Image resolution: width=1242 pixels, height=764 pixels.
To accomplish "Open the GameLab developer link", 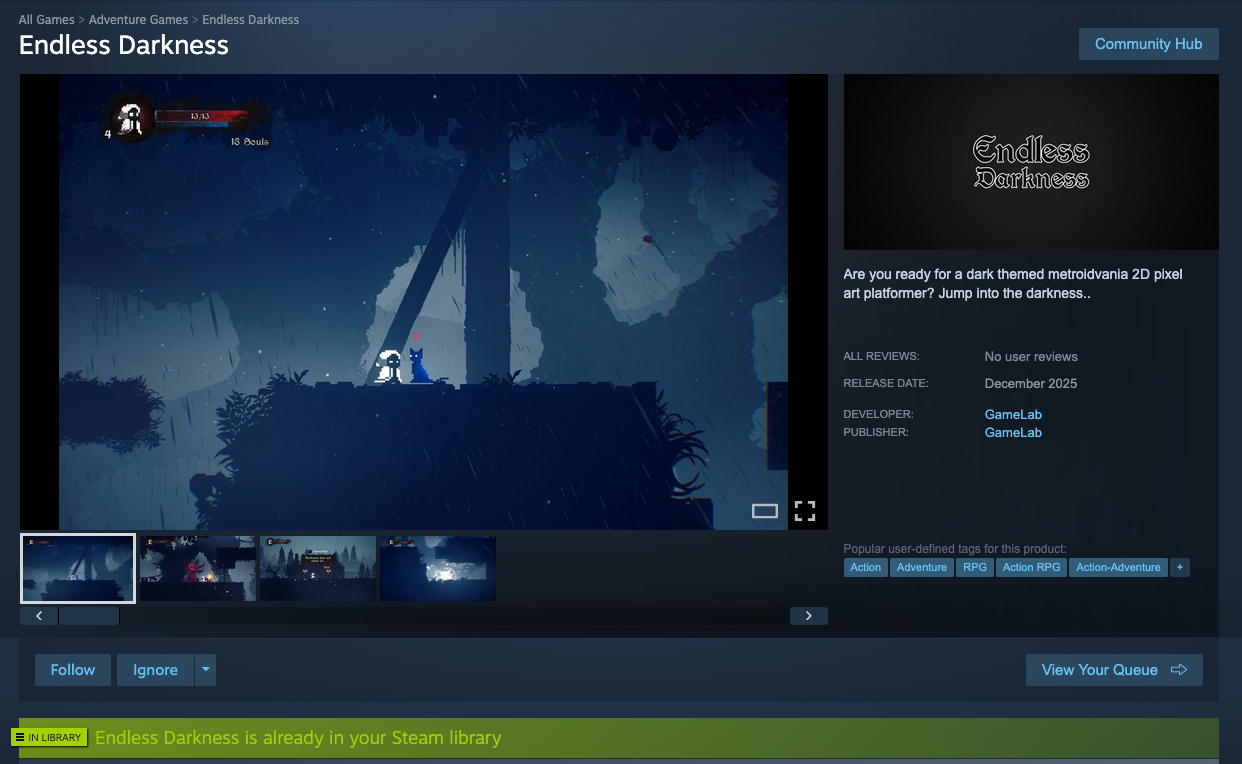I will coord(1013,414).
